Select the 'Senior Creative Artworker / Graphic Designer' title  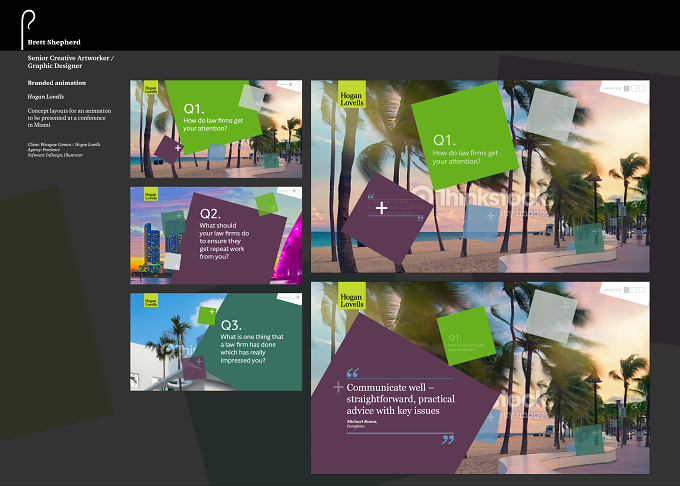click(x=71, y=62)
